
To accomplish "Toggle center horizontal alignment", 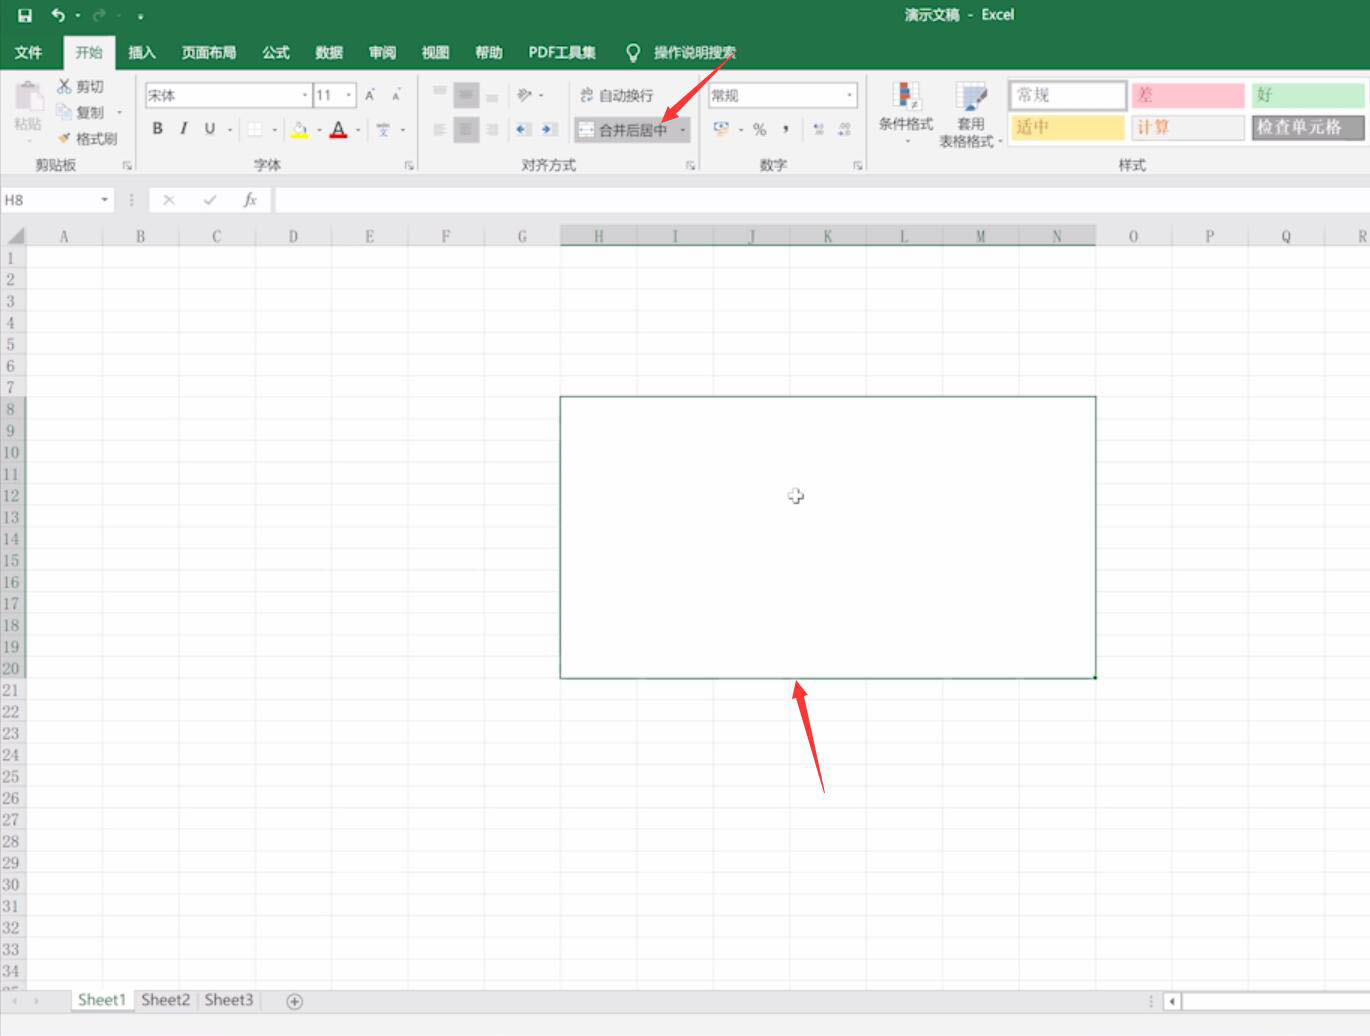I will (466, 129).
